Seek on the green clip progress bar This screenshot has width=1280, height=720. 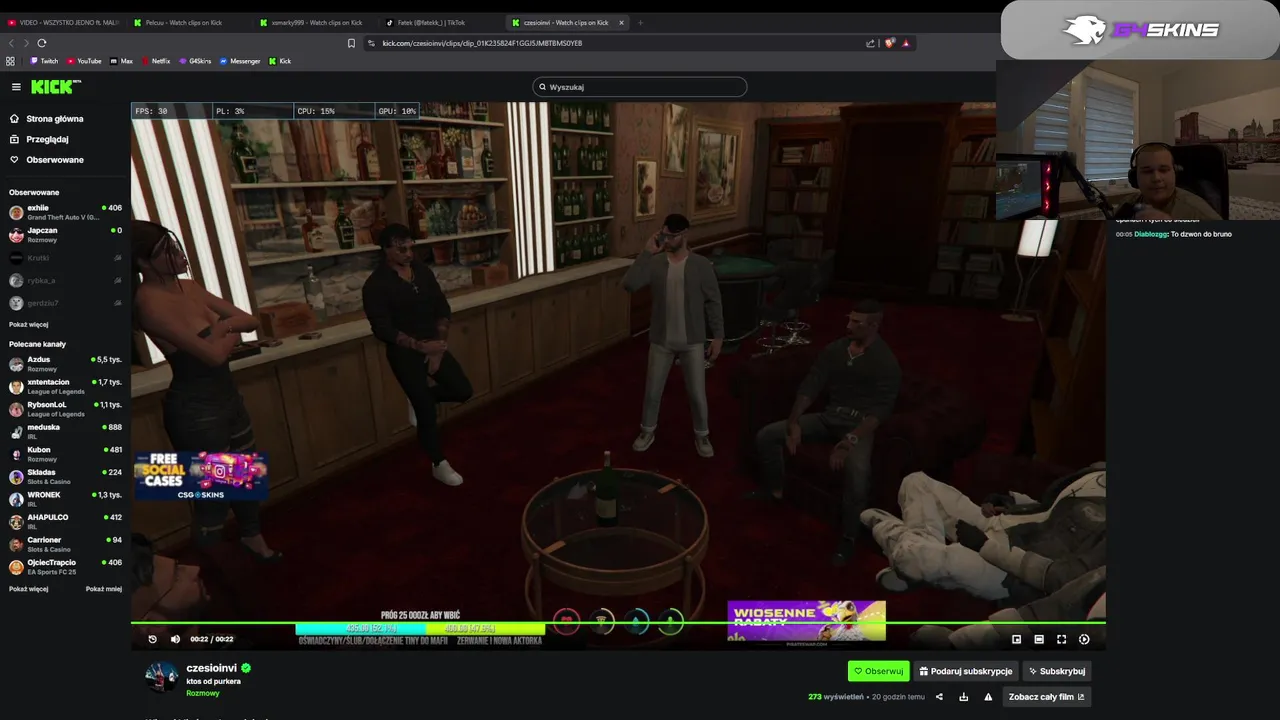(x=618, y=623)
